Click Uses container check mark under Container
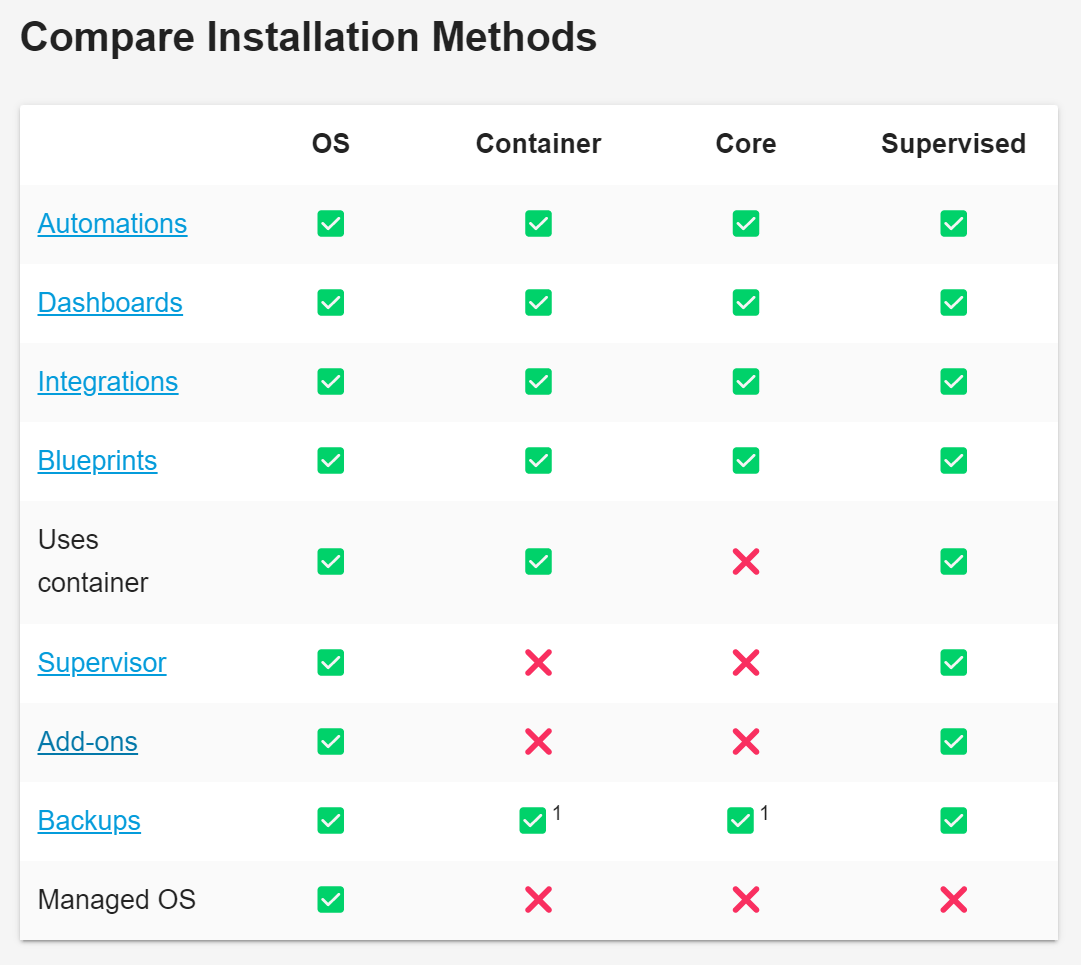The image size is (1081, 965). click(x=538, y=562)
